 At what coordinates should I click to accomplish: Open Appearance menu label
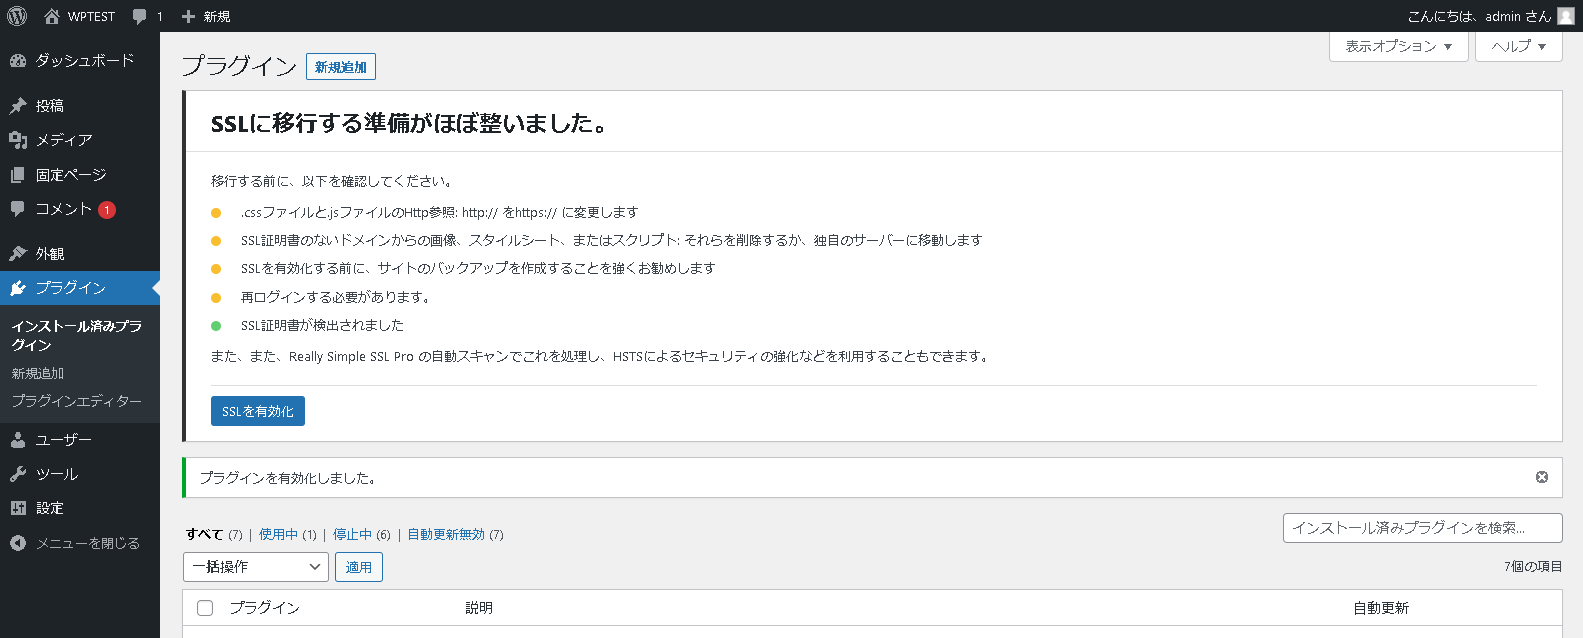(50, 253)
